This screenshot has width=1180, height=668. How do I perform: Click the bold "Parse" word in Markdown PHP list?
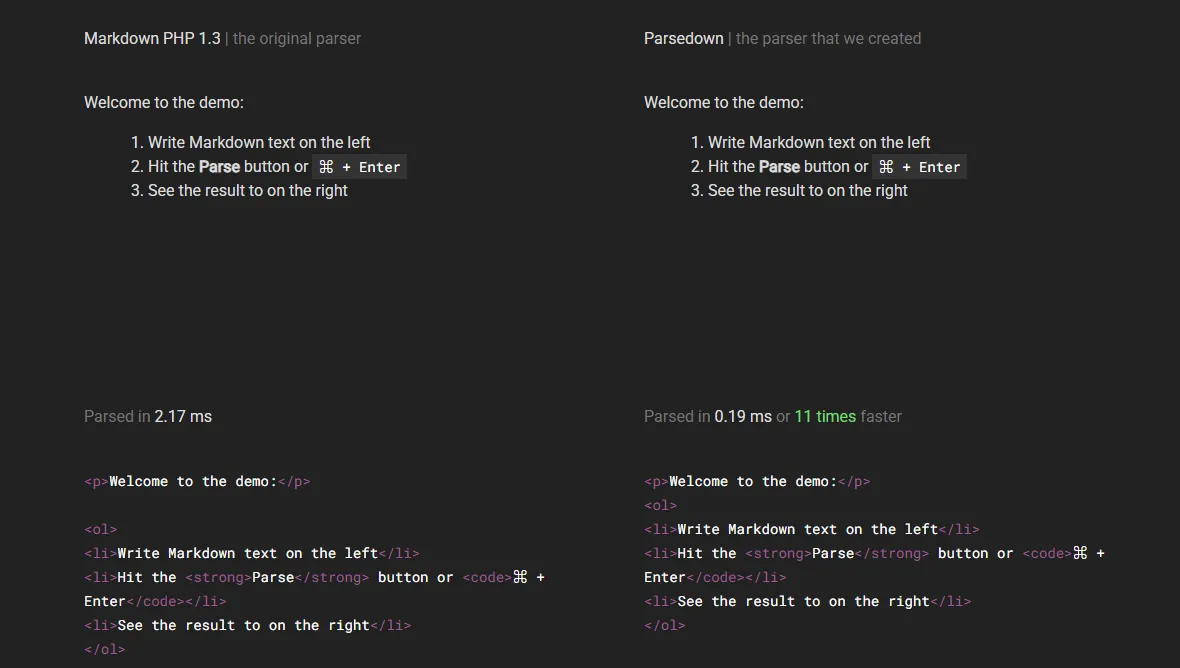[219, 167]
